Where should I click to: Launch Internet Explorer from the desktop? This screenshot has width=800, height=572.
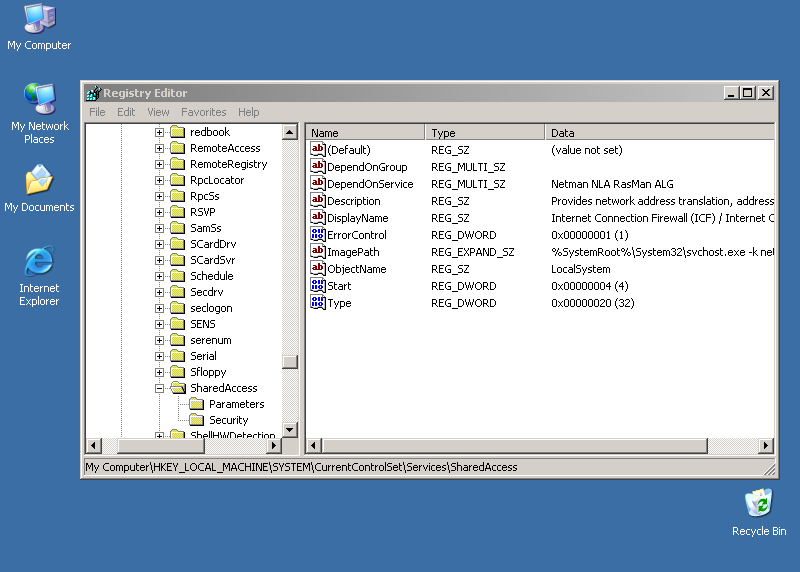coord(39,276)
